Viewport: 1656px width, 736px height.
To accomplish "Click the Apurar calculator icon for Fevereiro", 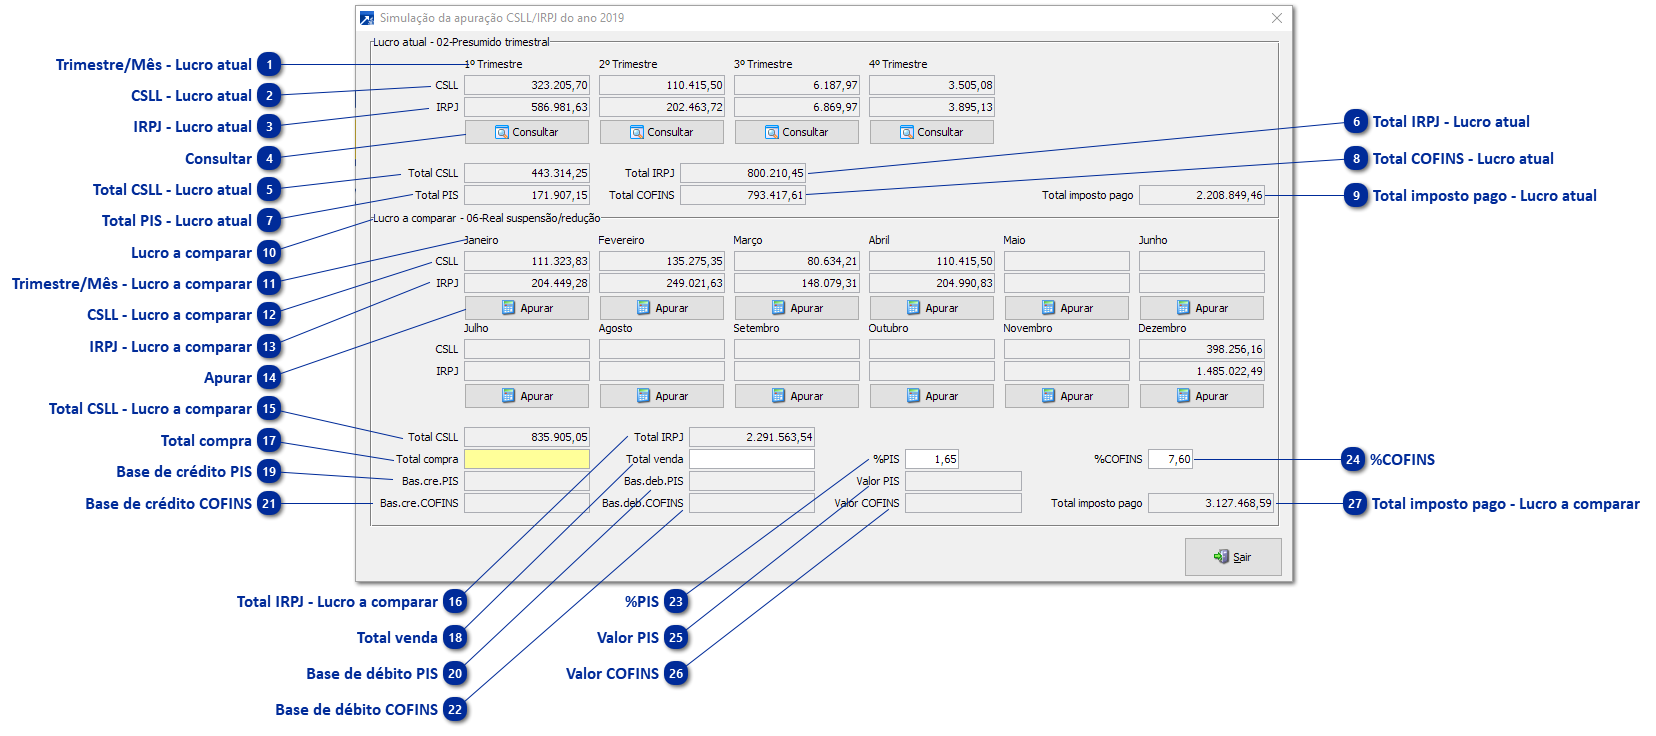I will [643, 308].
